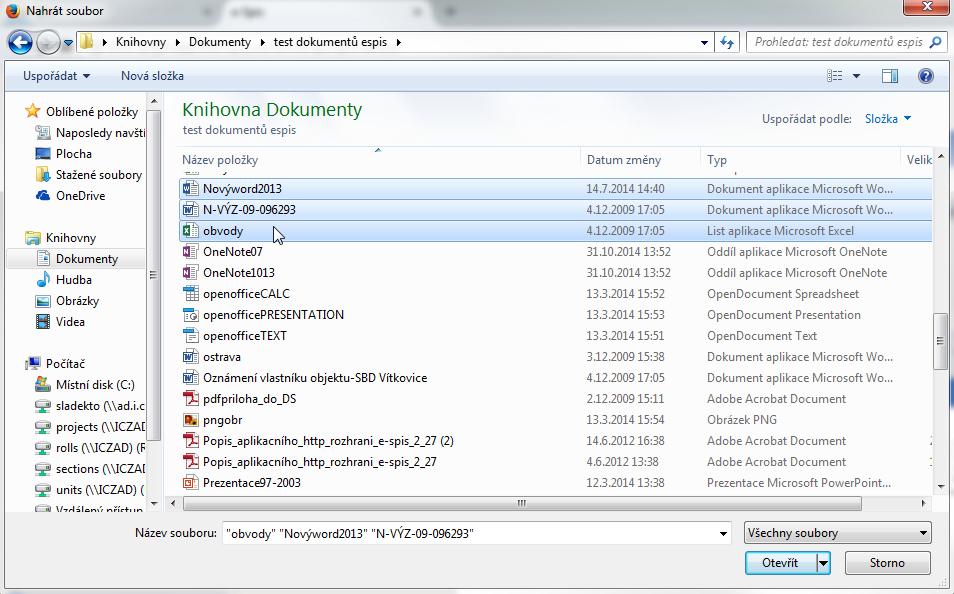This screenshot has height=594, width=954.
Task: Select Oblíbené položky in navigation pane
Action: (92, 112)
